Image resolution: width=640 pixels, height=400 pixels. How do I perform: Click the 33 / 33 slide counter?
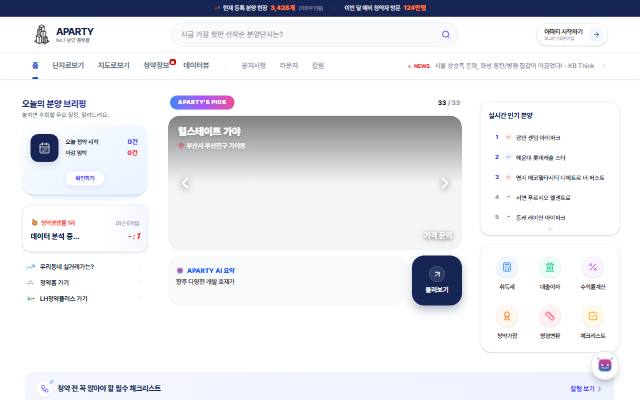click(449, 102)
